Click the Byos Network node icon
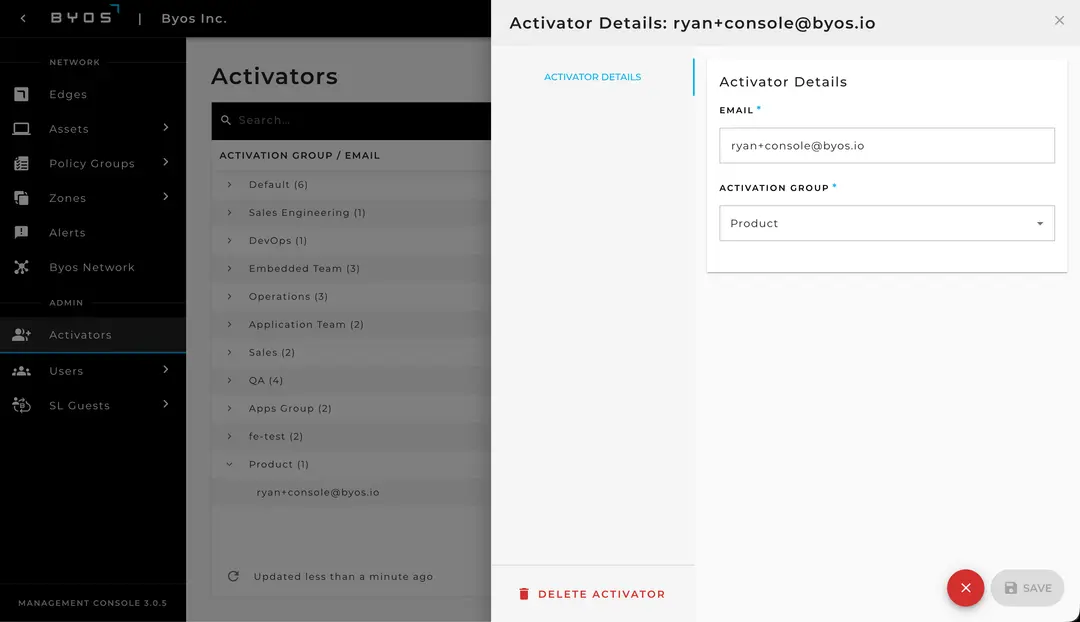 click(x=21, y=267)
